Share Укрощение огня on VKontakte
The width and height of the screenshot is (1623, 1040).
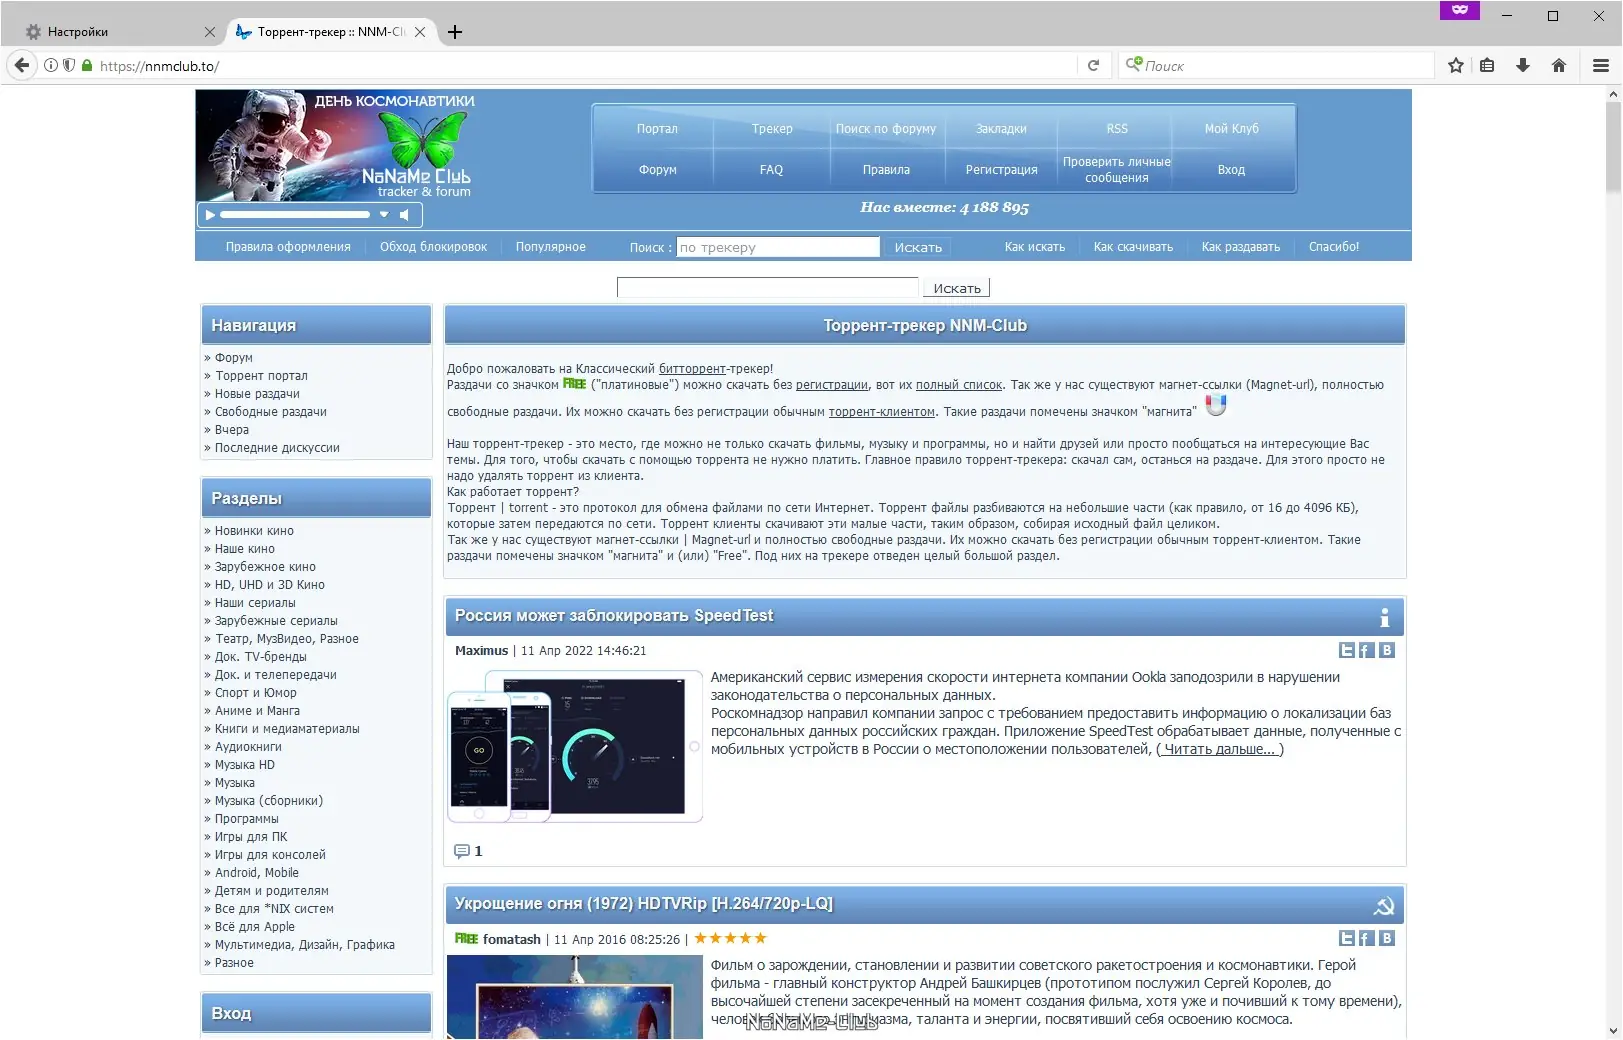click(x=1387, y=938)
